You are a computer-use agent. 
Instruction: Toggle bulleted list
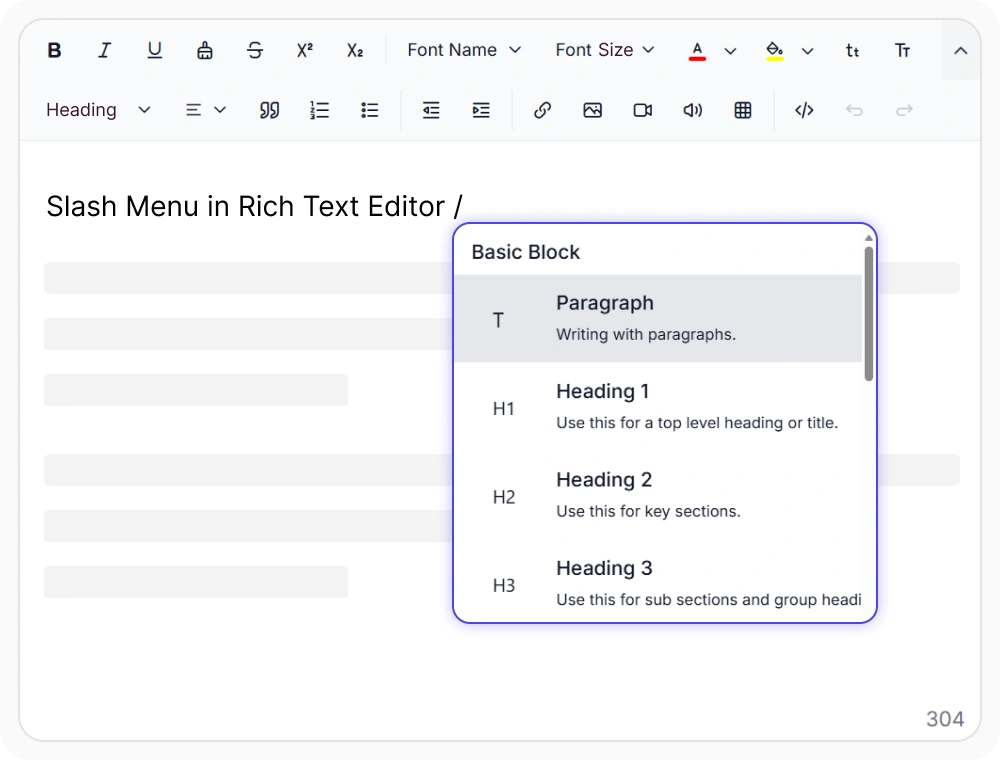pos(370,110)
